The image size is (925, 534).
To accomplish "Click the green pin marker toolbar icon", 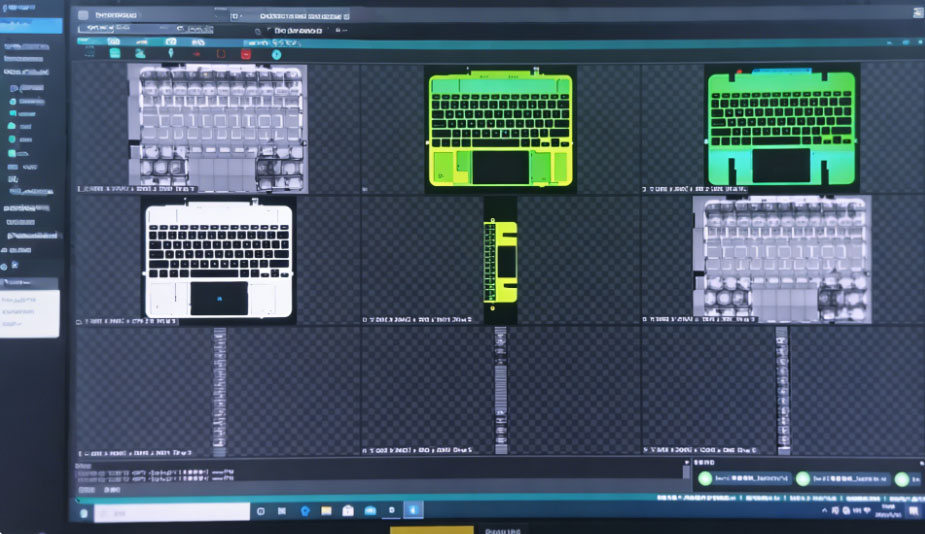I will 171,53.
